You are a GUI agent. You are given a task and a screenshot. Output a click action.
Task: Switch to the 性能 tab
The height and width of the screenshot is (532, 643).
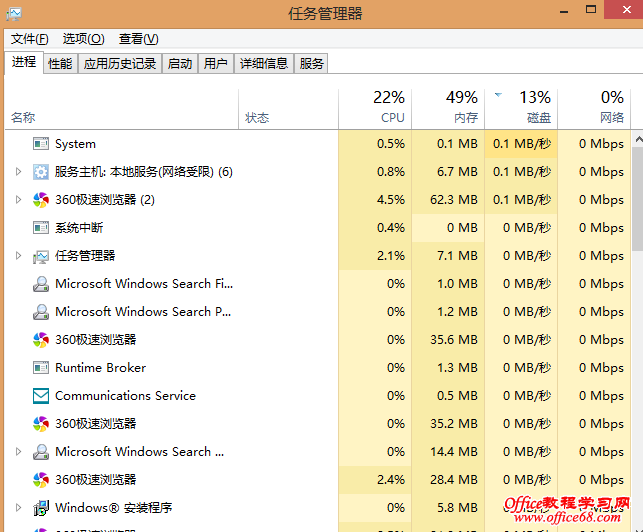coord(60,64)
